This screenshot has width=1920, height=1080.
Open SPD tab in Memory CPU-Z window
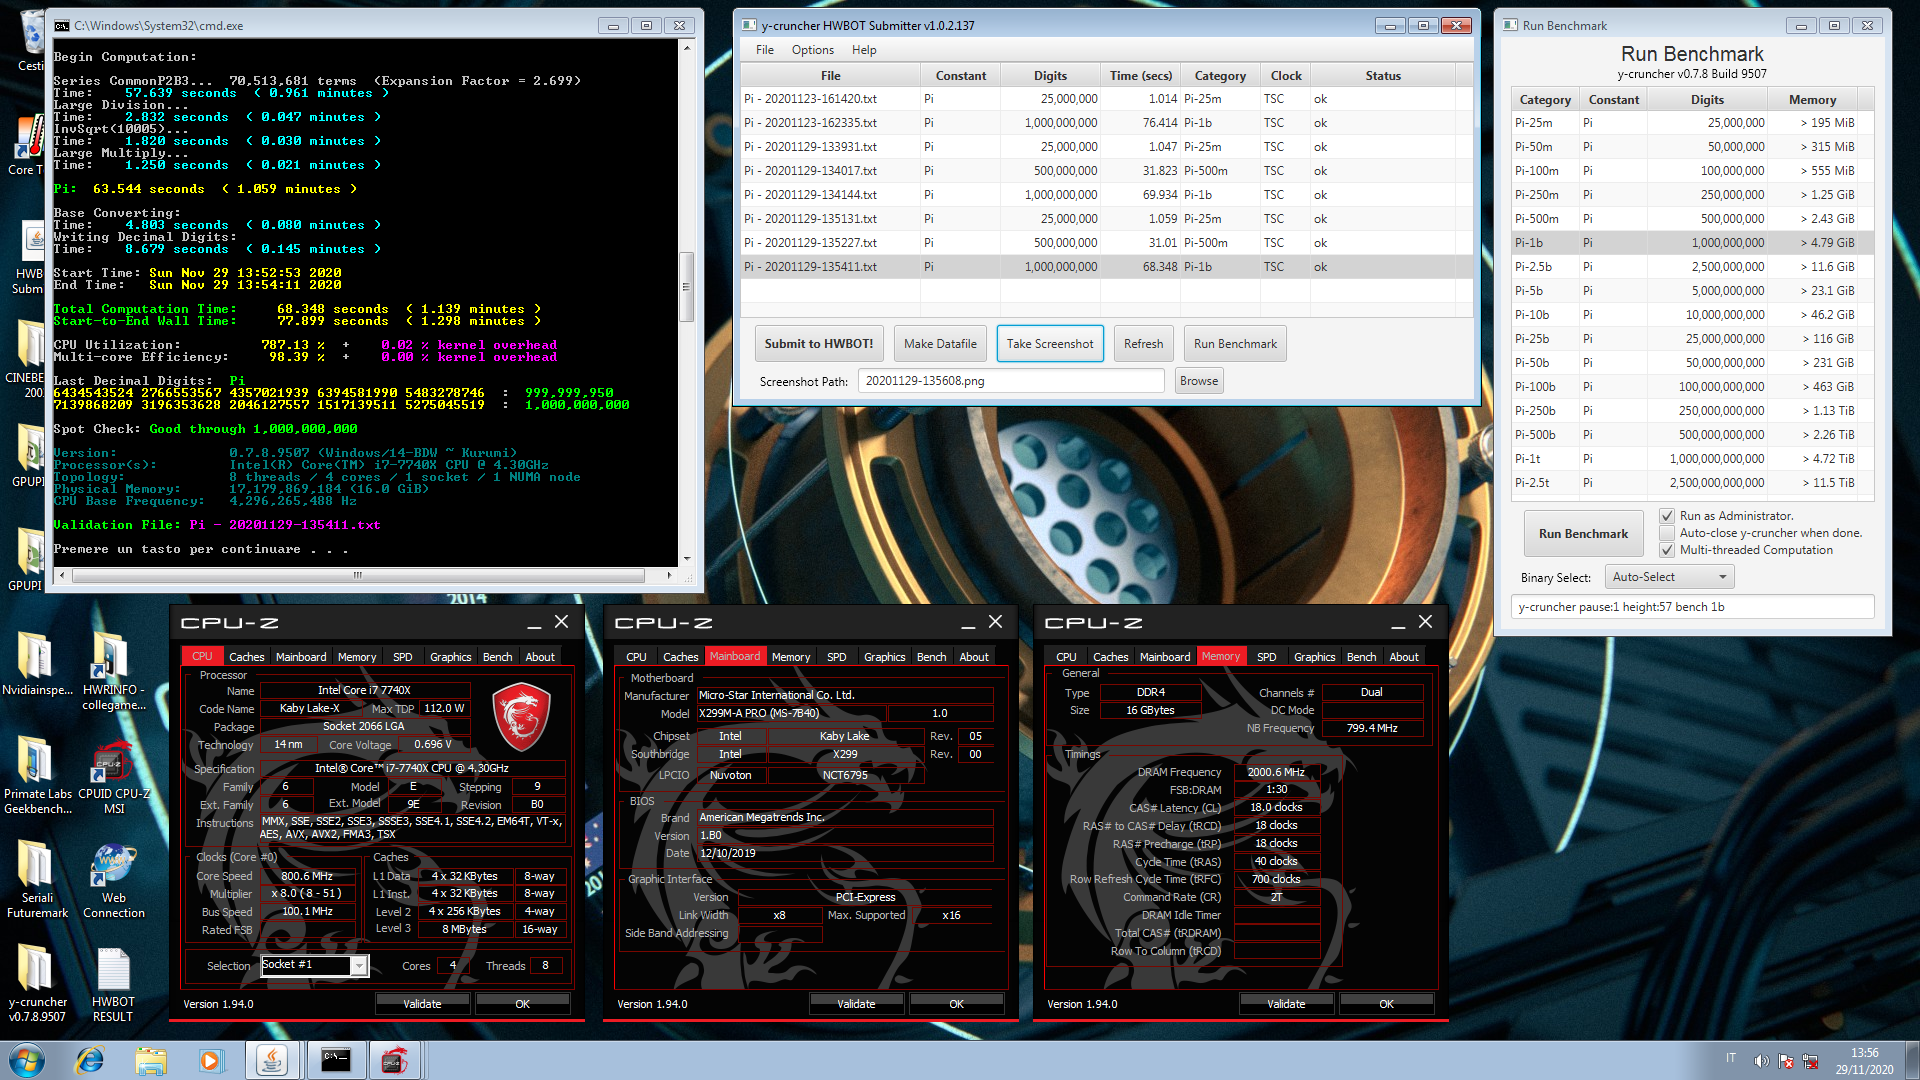click(x=1266, y=657)
